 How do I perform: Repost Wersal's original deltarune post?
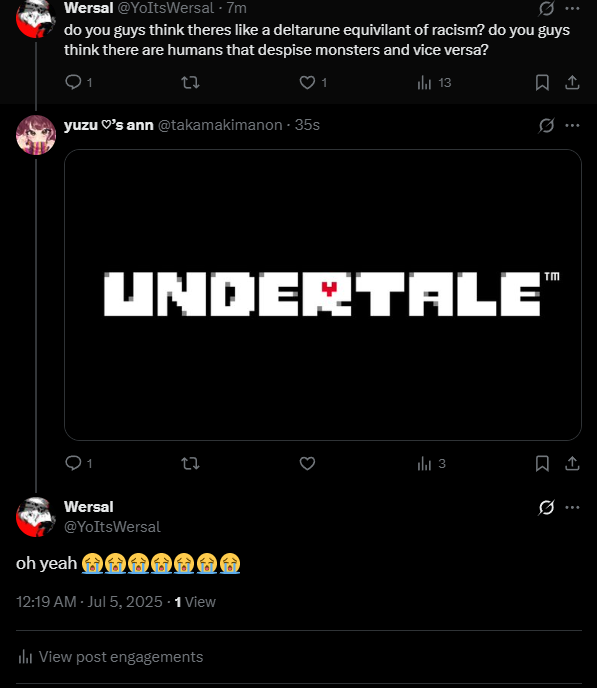pos(190,82)
